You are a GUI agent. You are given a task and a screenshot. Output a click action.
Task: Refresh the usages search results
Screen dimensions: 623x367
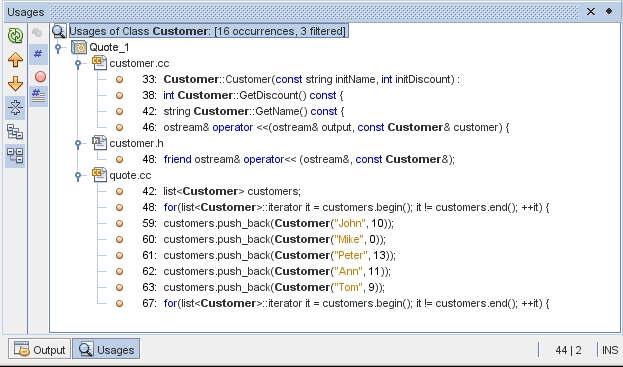(x=15, y=35)
